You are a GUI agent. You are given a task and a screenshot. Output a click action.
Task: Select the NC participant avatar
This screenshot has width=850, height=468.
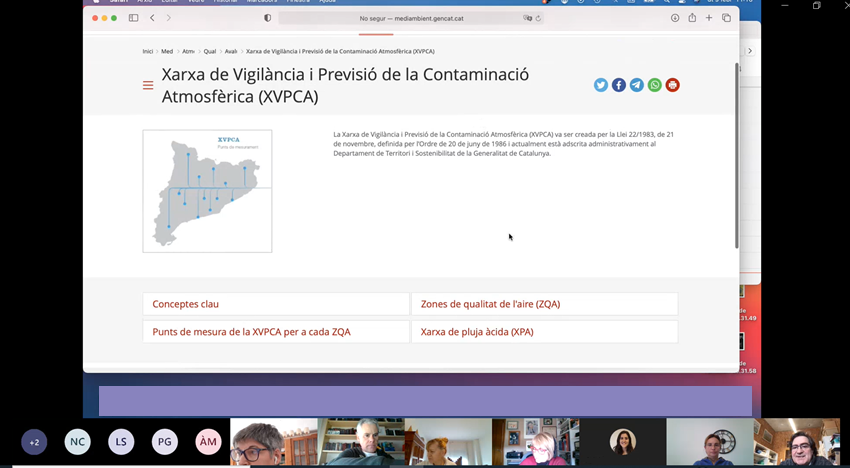pyautogui.click(x=78, y=442)
